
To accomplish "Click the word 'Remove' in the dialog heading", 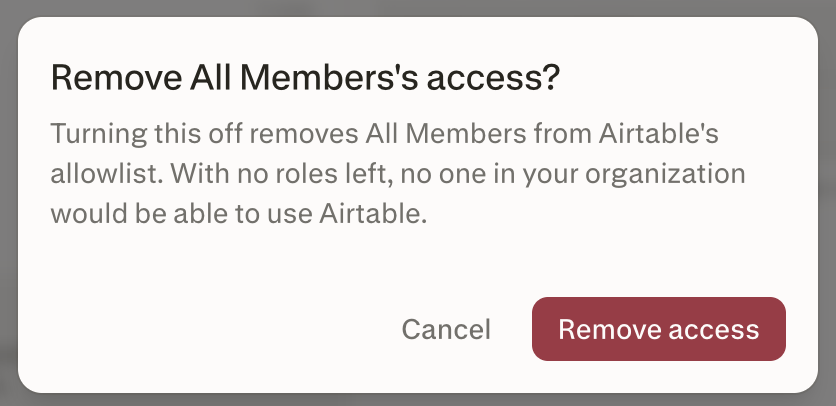I will click(x=116, y=78).
